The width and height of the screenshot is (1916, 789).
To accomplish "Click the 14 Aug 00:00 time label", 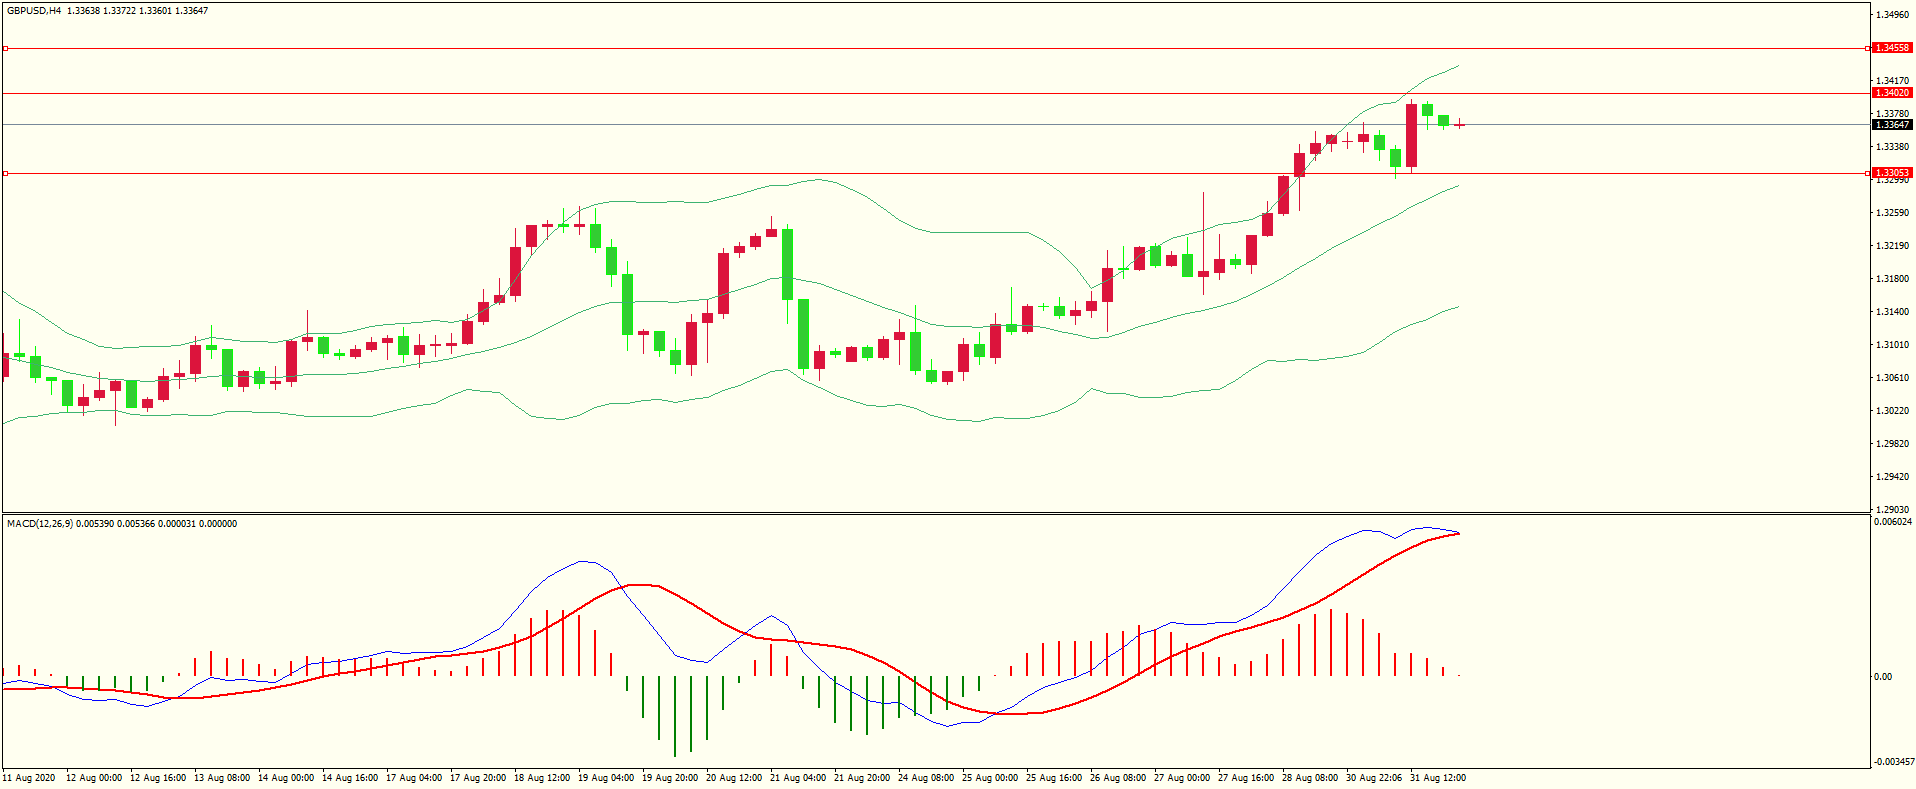I will [x=286, y=778].
